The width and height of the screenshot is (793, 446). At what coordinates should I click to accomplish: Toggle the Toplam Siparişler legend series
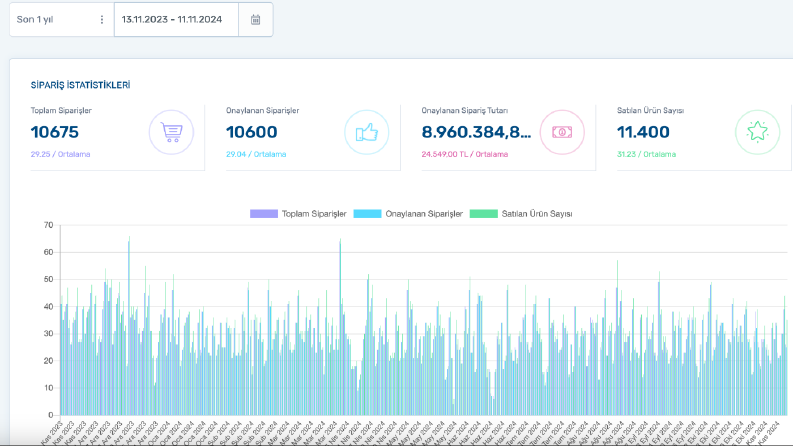[298, 214]
